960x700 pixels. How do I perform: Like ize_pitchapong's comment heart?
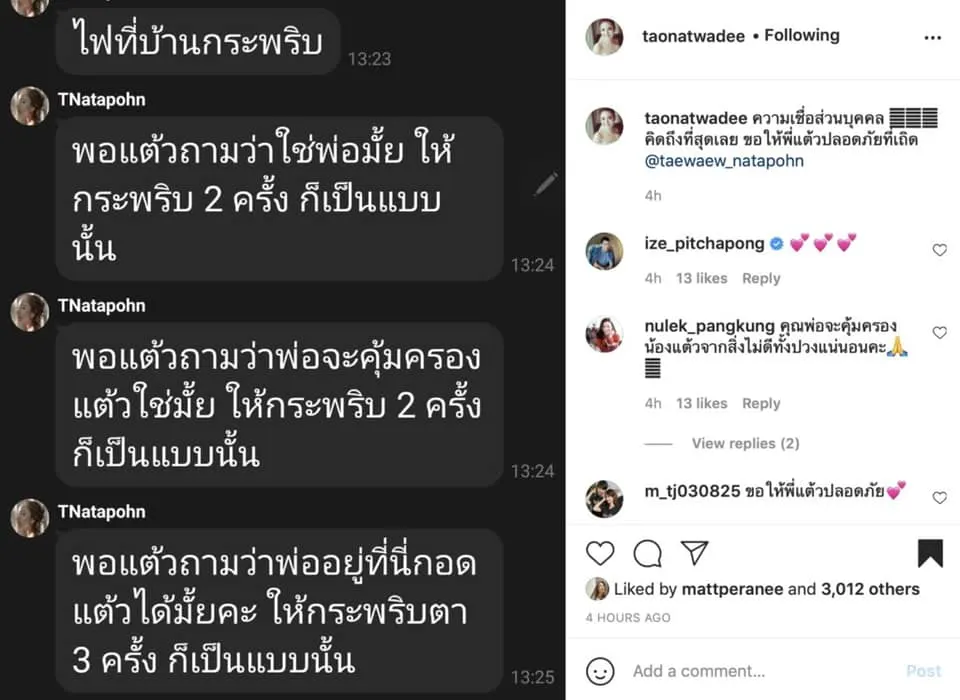[x=939, y=250]
